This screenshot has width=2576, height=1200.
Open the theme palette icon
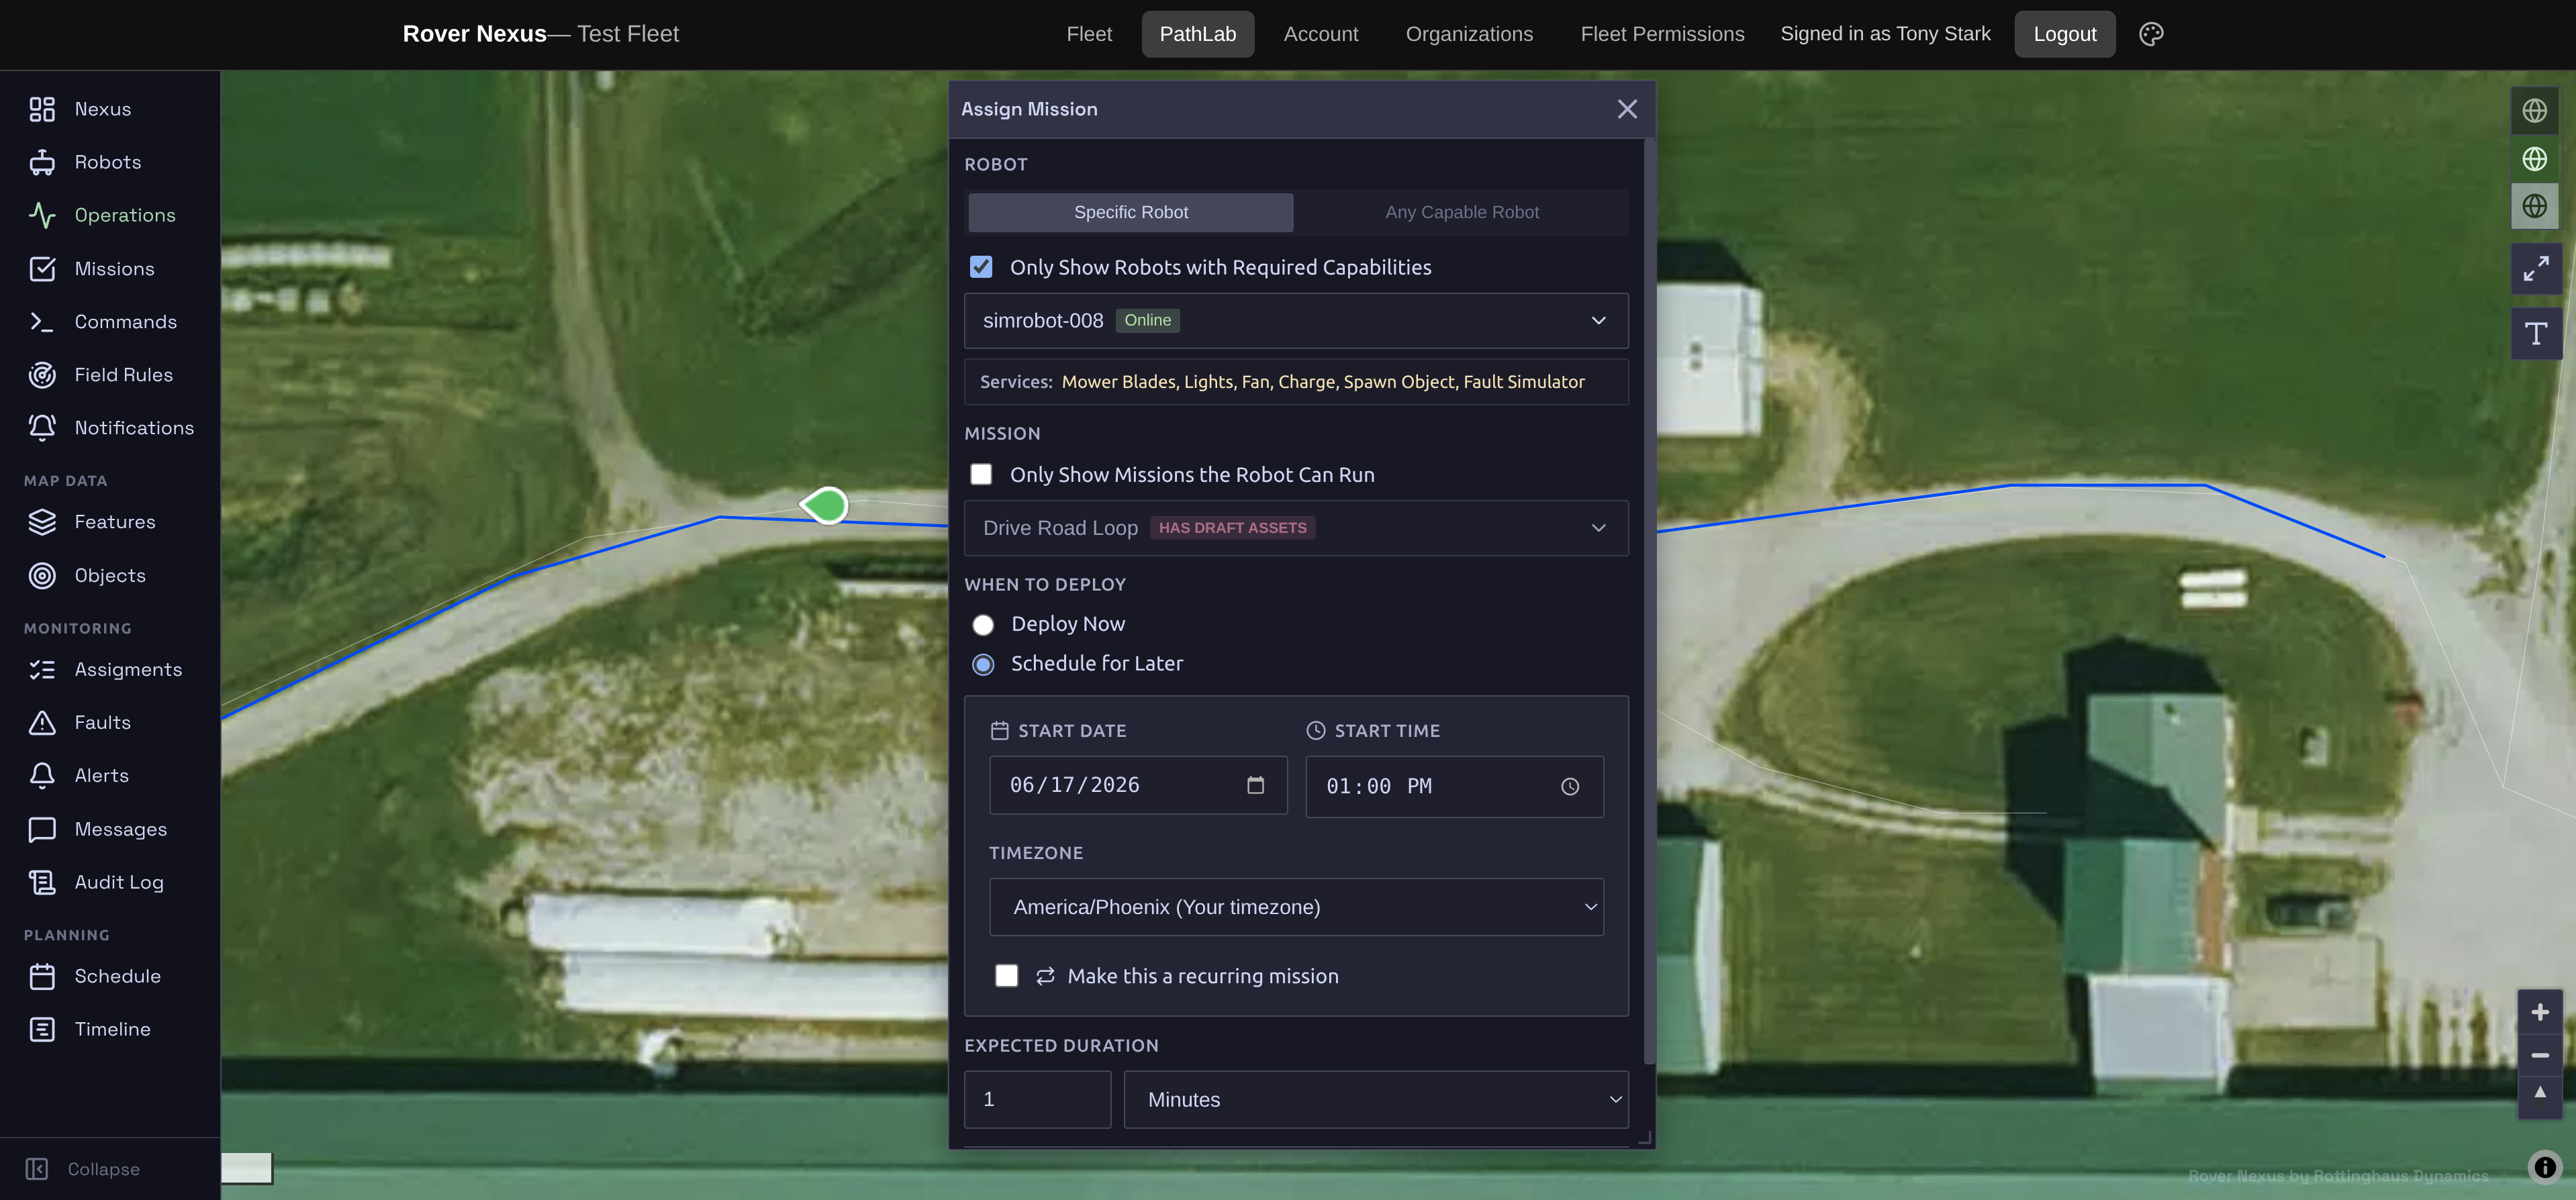[x=2151, y=34]
